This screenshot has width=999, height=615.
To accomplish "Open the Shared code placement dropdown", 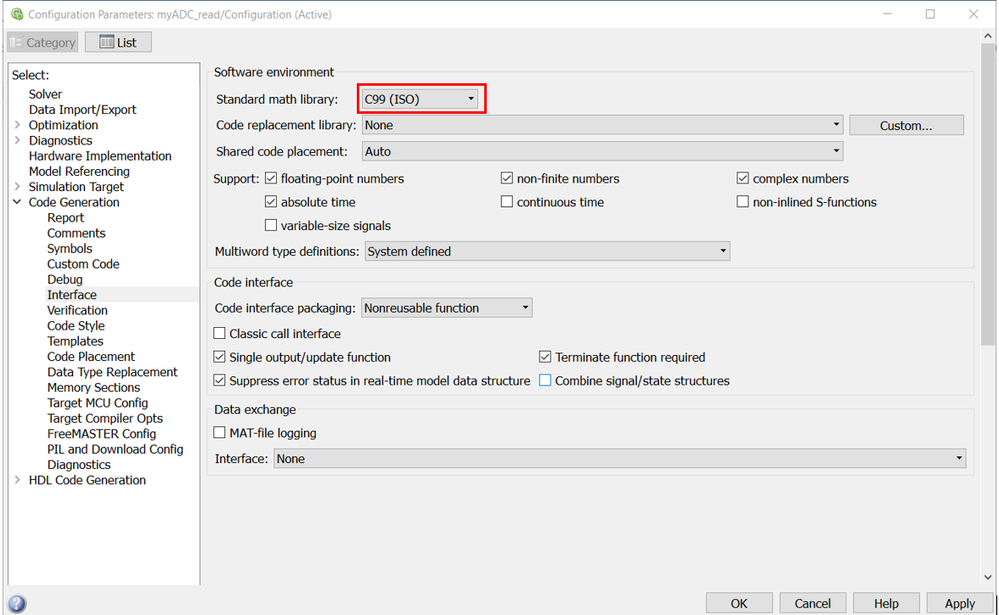I will [x=602, y=152].
